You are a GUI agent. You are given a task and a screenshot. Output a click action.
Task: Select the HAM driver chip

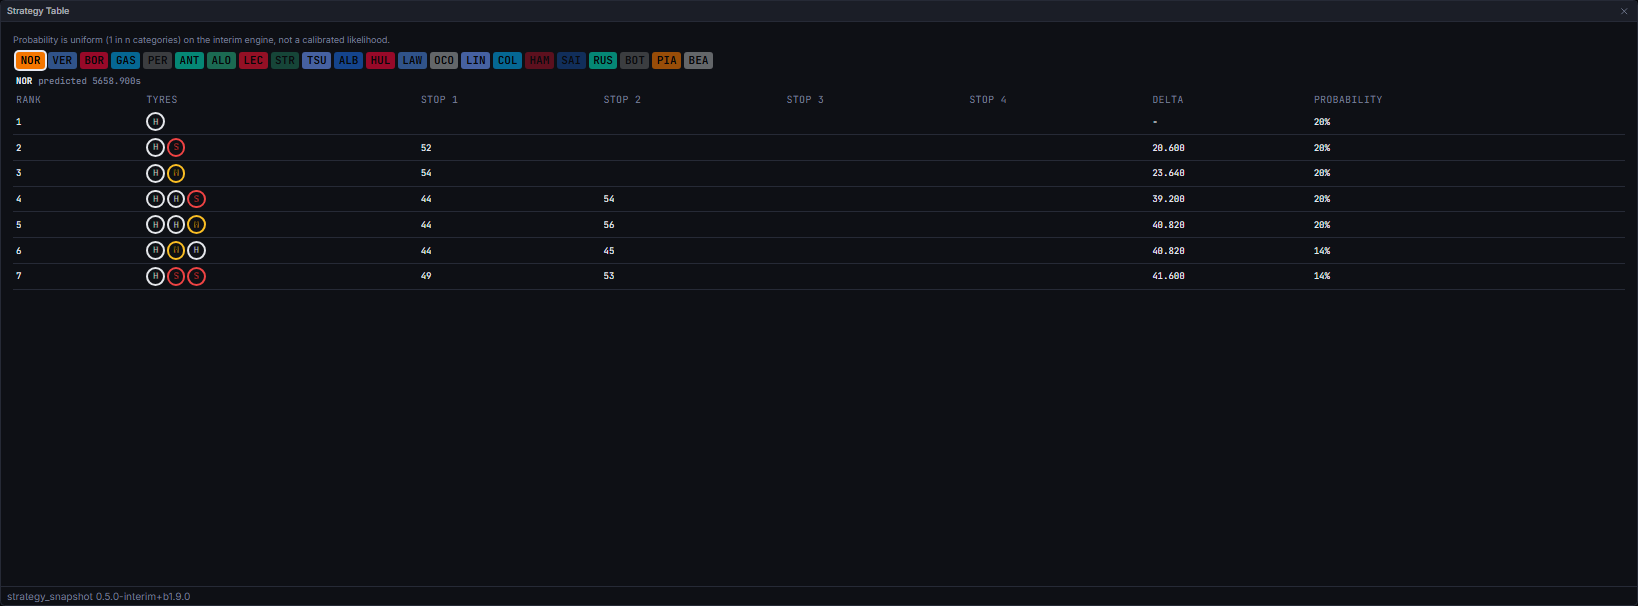coord(539,60)
